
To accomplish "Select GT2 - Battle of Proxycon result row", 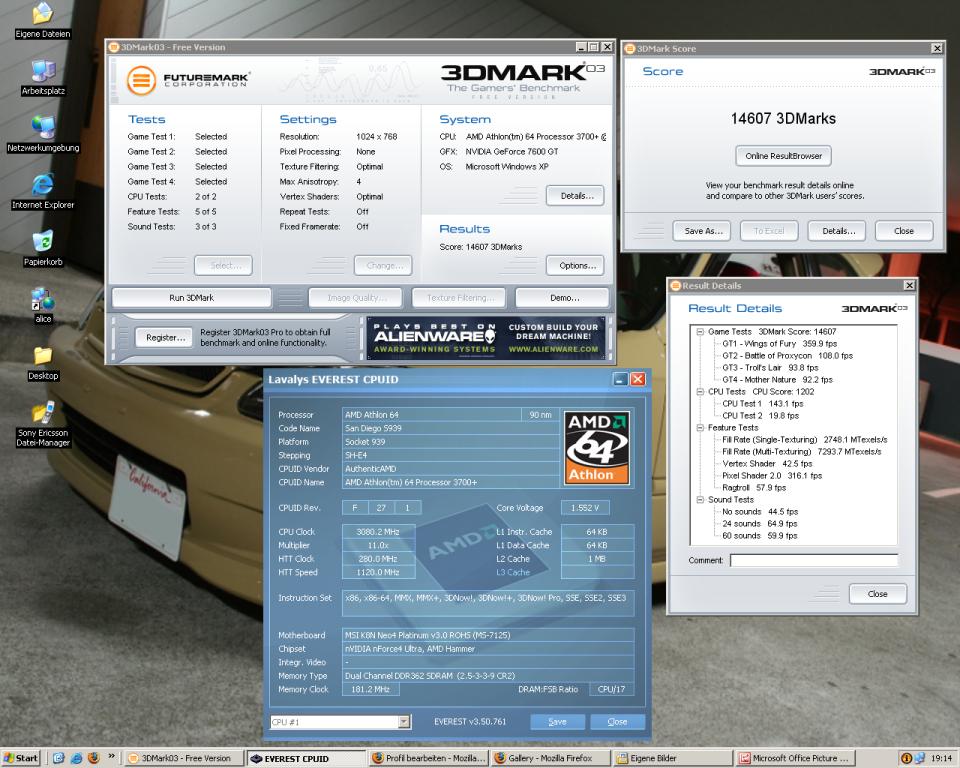I will click(x=787, y=355).
